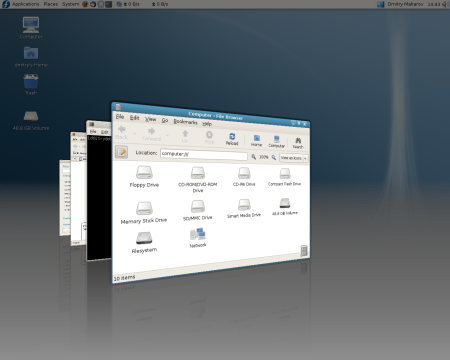This screenshot has width=450, height=360.
Task: Select the Network icon
Action: 198,238
